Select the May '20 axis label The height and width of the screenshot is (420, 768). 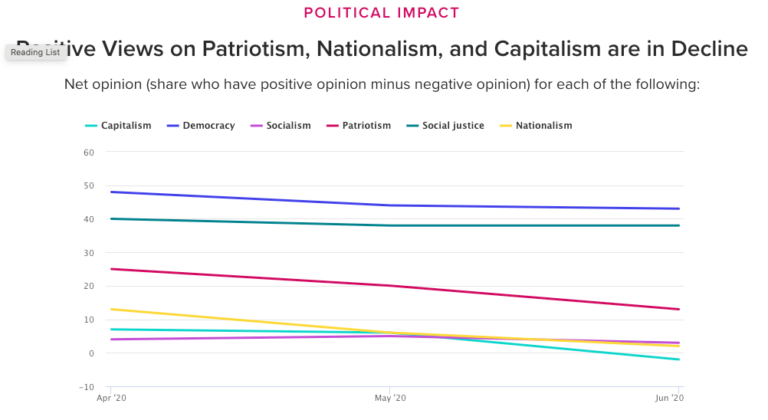390,398
